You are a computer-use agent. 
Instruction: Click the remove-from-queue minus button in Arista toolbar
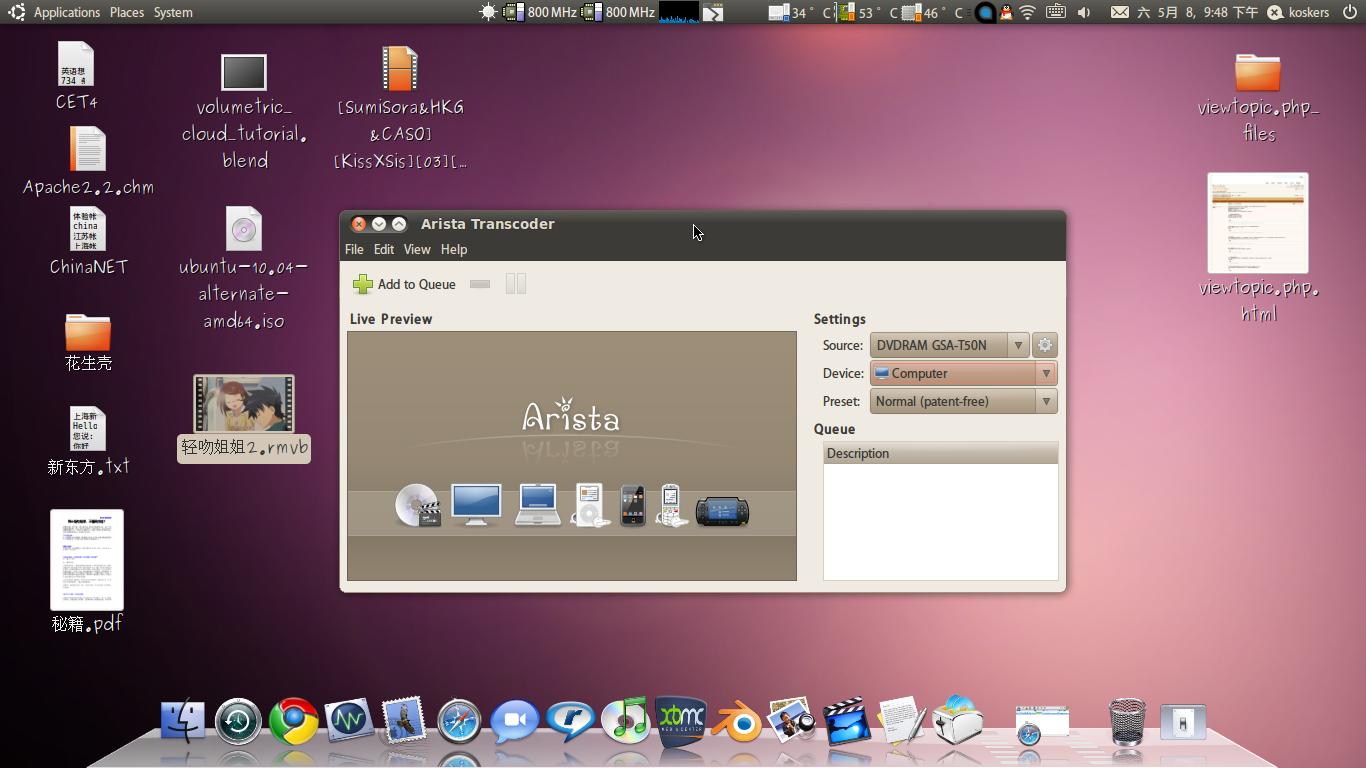click(x=480, y=285)
